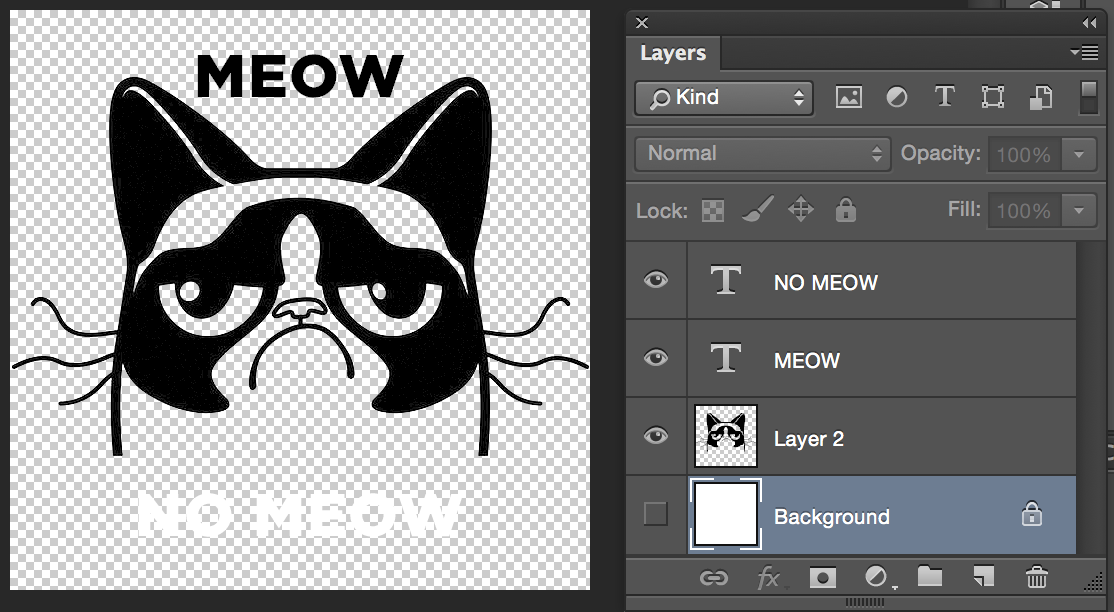Hide the NO MEOW text layer
1114x612 pixels.
pyautogui.click(x=656, y=280)
